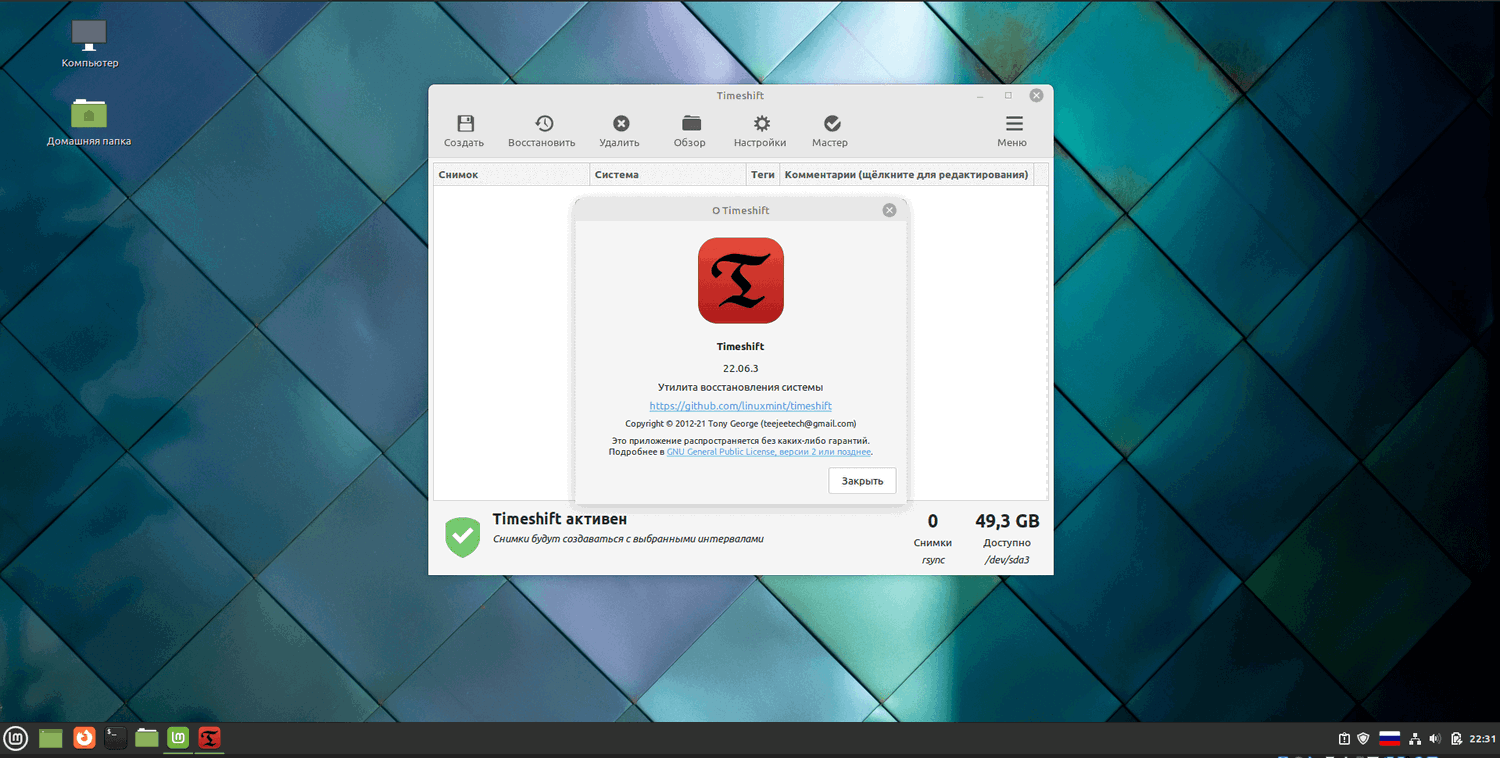1500x758 pixels.
Task: Click the green shield status icon
Action: pyautogui.click(x=462, y=537)
